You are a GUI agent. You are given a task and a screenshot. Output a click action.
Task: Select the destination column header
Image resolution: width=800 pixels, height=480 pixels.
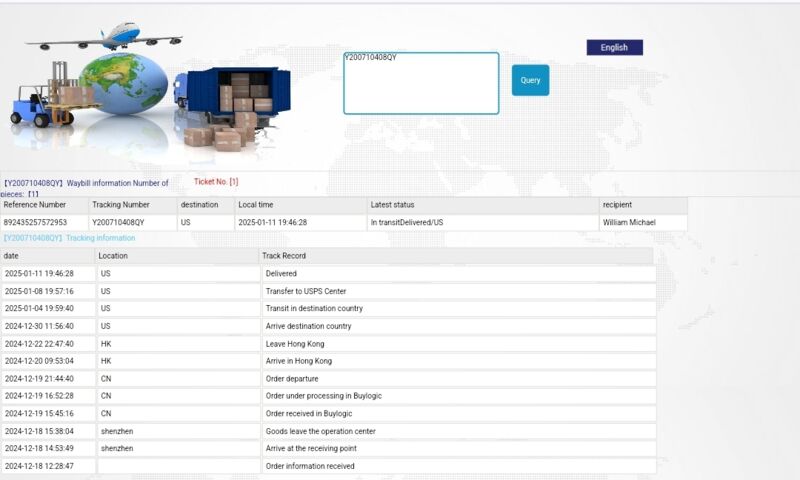pos(206,205)
